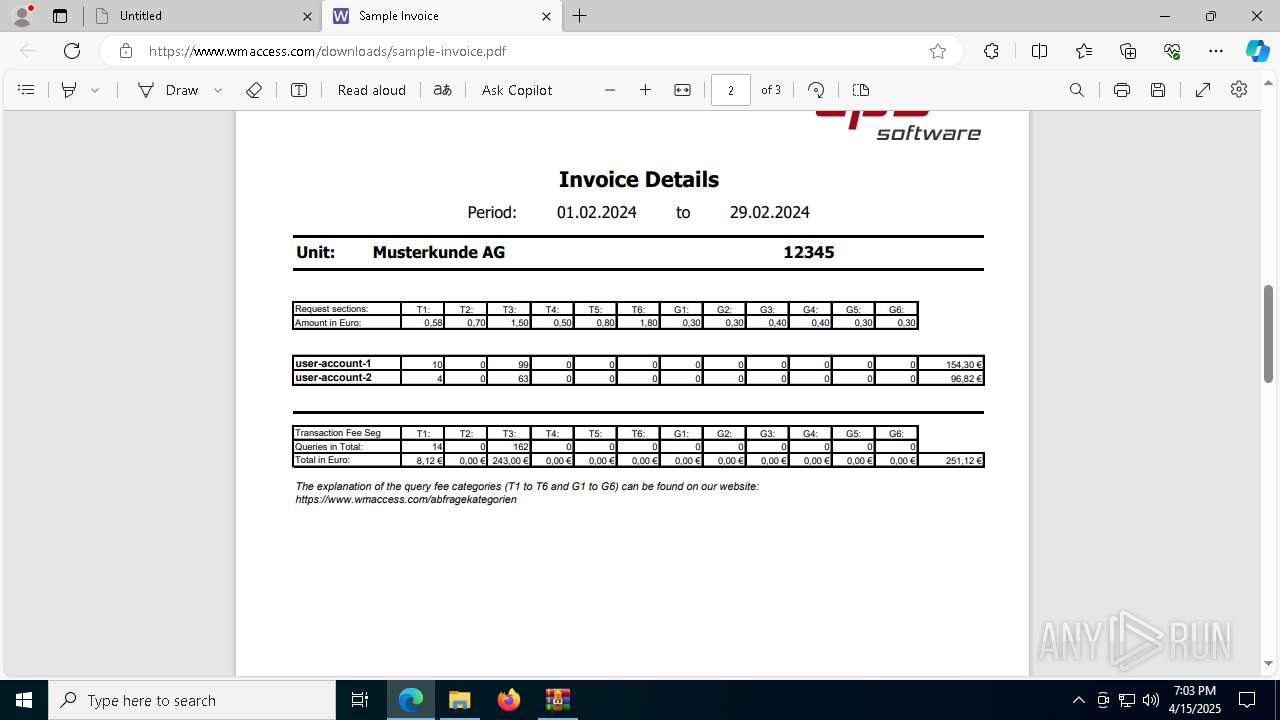Screen dimensions: 1280x720
Task: Click the PDF vertical scrollbar thumb
Action: click(1269, 333)
